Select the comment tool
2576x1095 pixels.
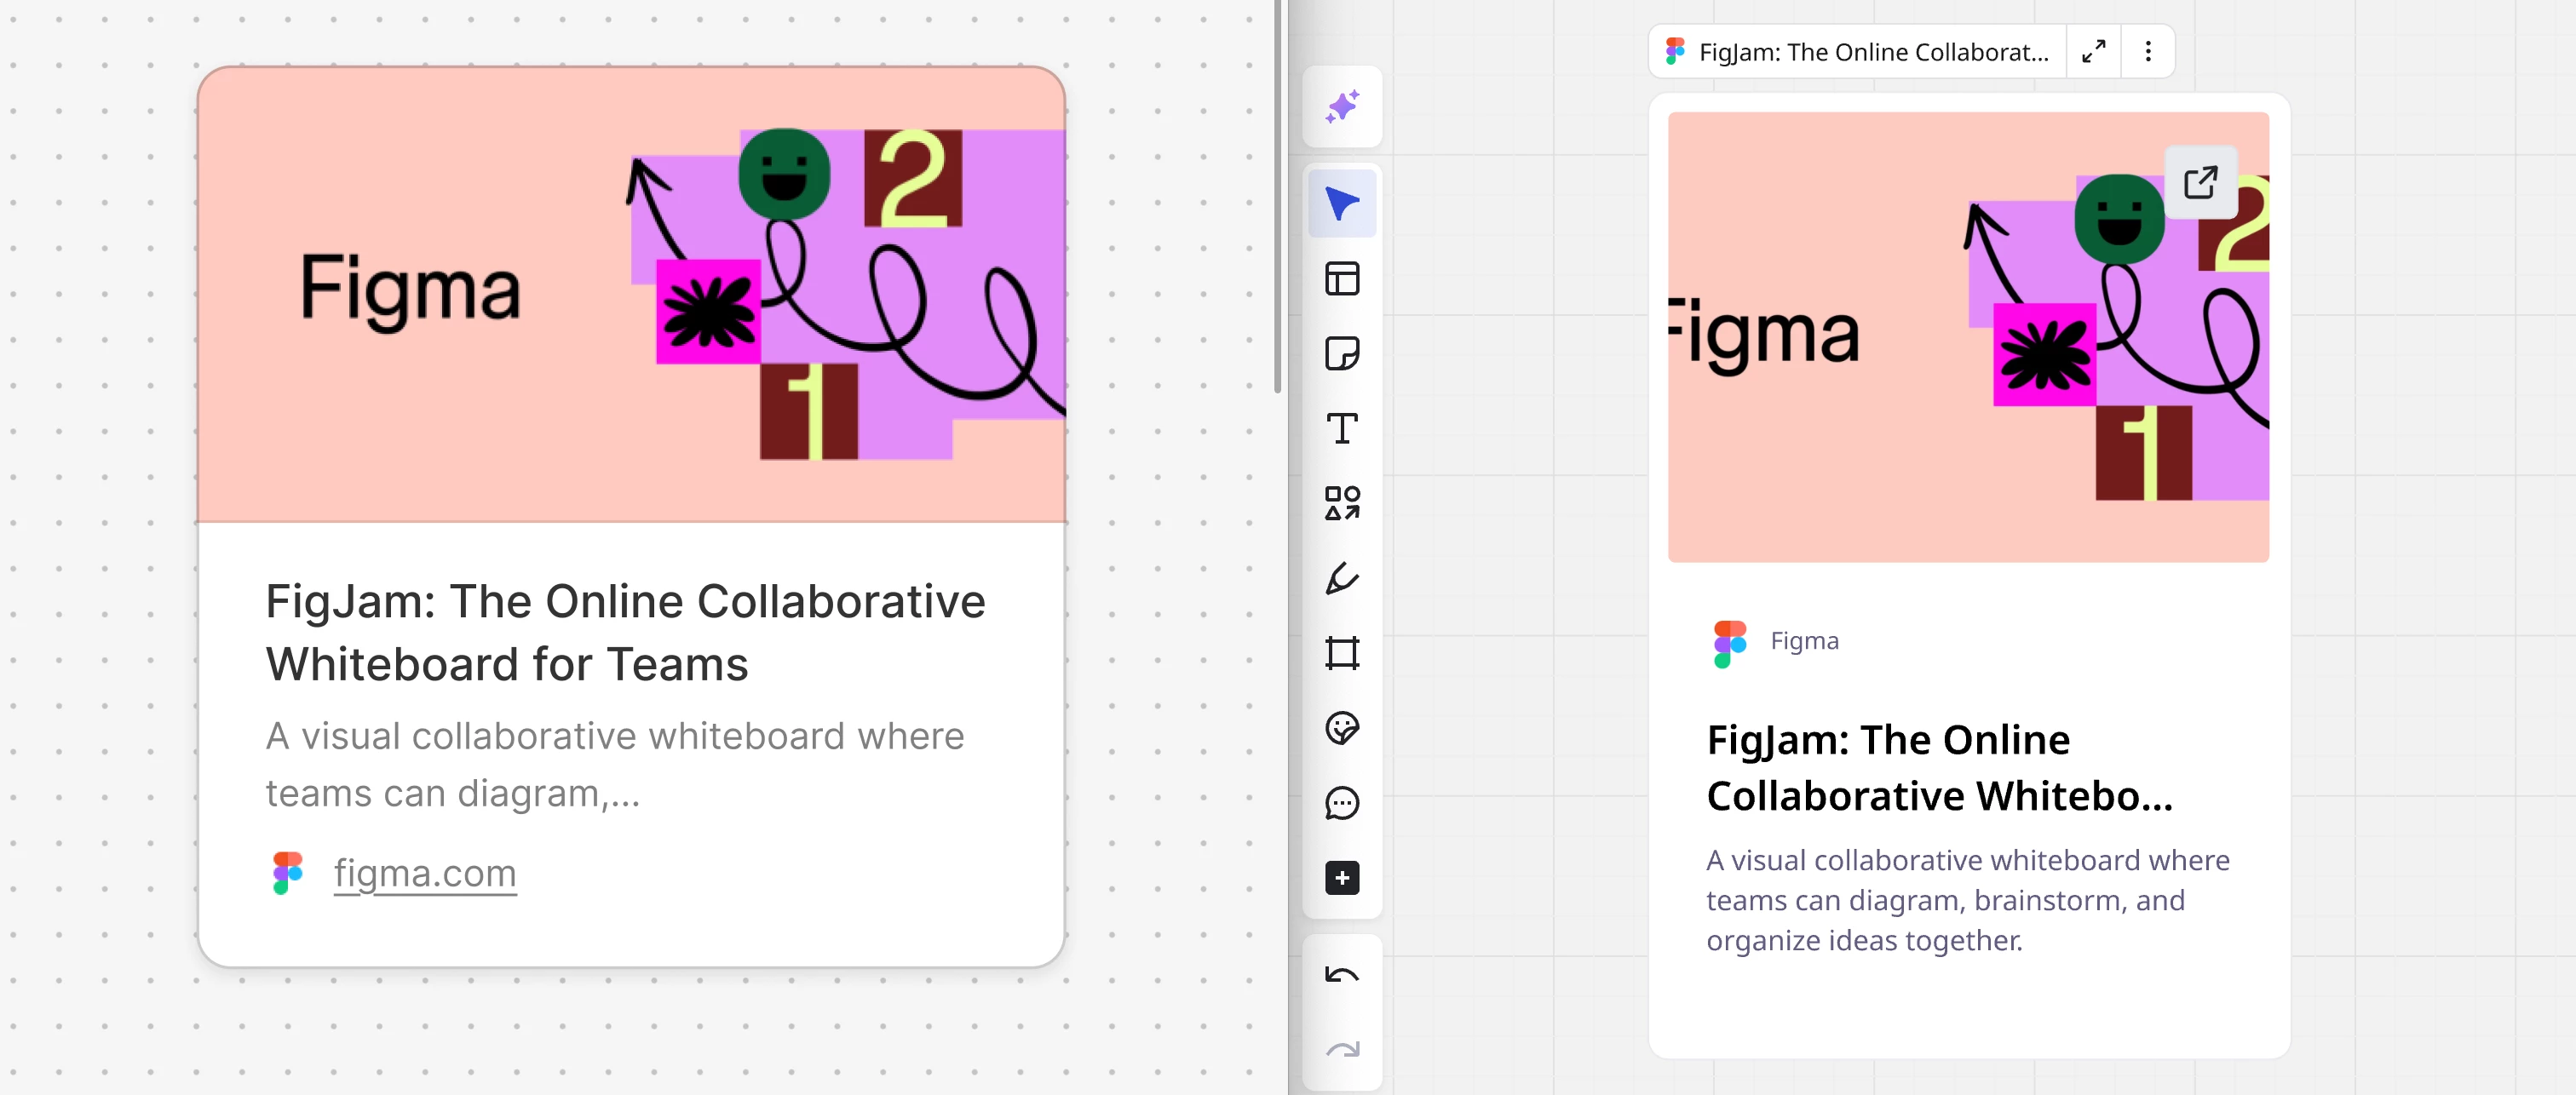click(1342, 803)
